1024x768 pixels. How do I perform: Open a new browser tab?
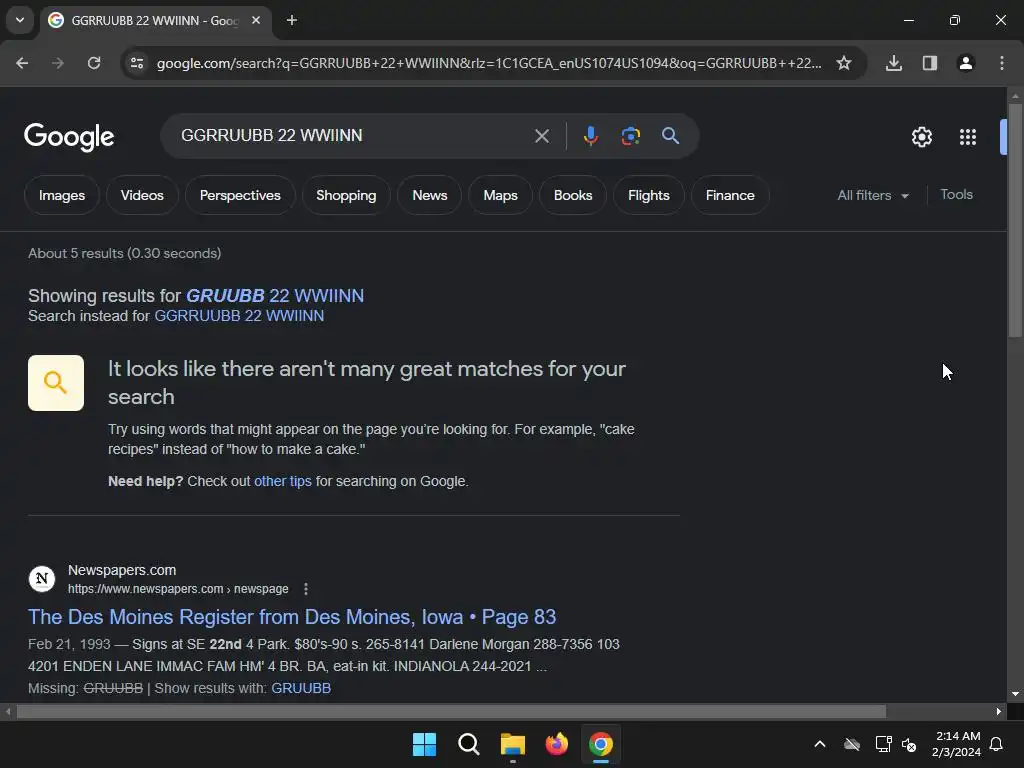click(x=292, y=20)
